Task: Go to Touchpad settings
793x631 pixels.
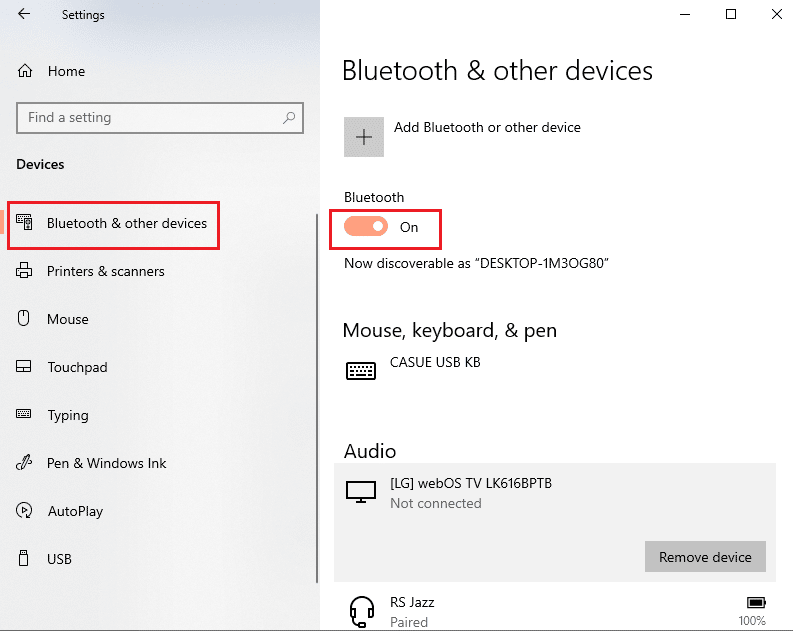Action: [x=77, y=367]
